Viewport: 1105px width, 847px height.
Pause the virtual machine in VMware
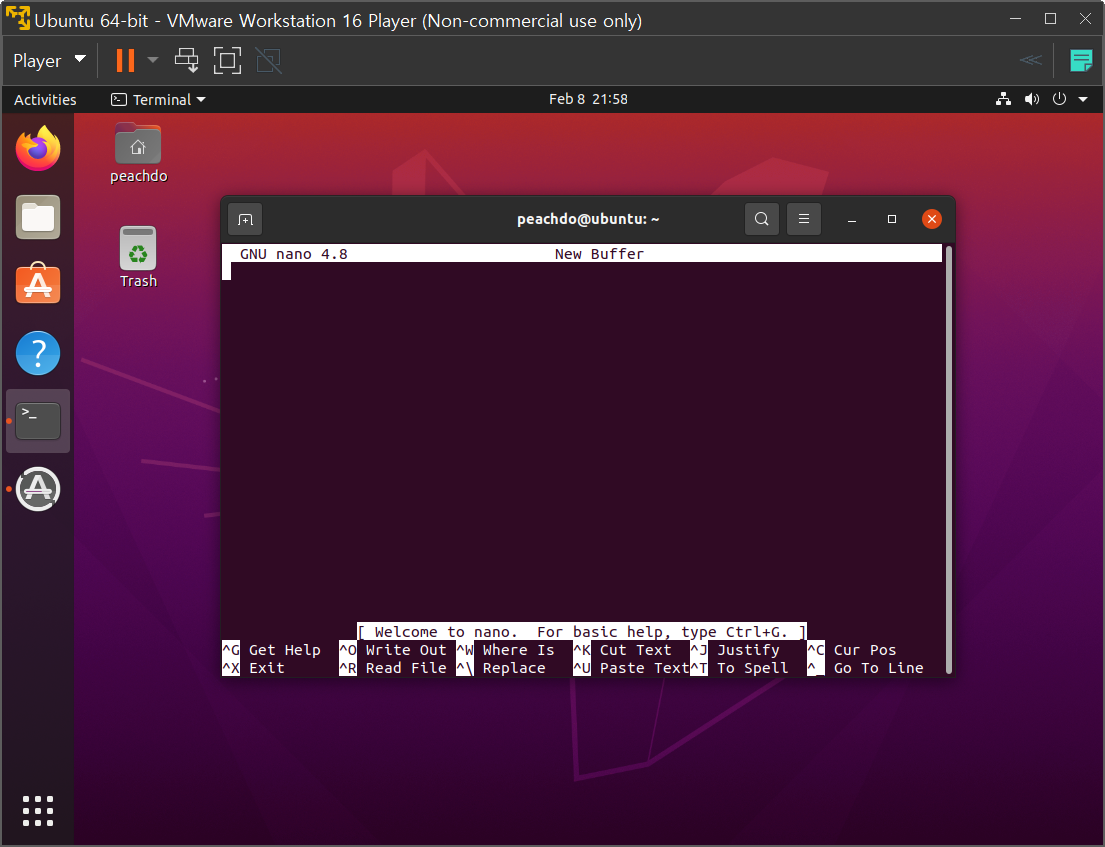[x=125, y=61]
